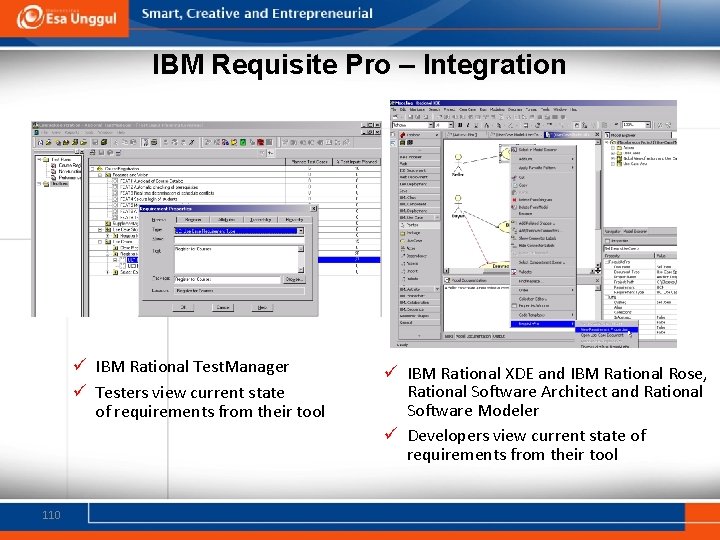Toggle Italic in the XDE formatting toolbar

coord(468,125)
